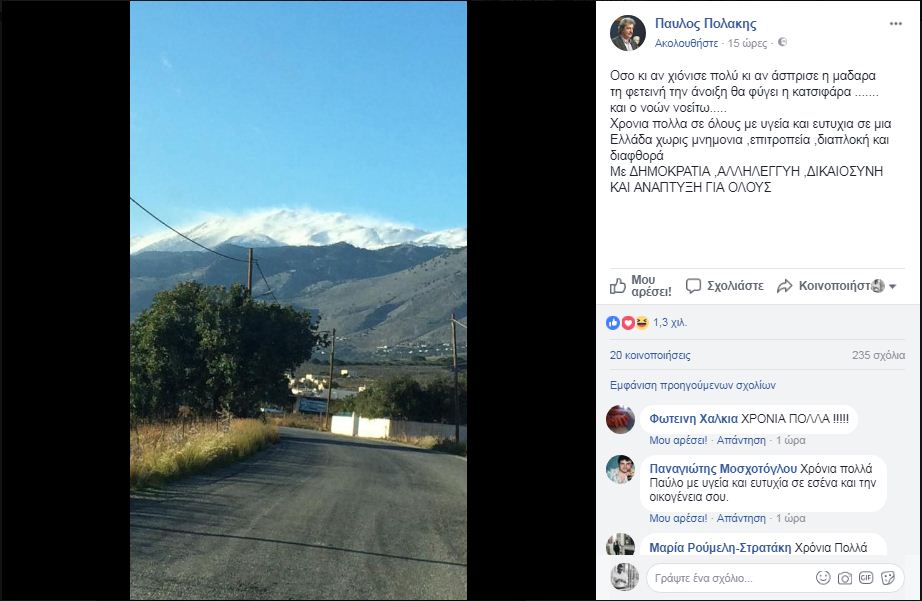Image resolution: width=922 pixels, height=601 pixels.
Task: Click the globe privacy icon beside 15 ώρες
Action: (783, 42)
